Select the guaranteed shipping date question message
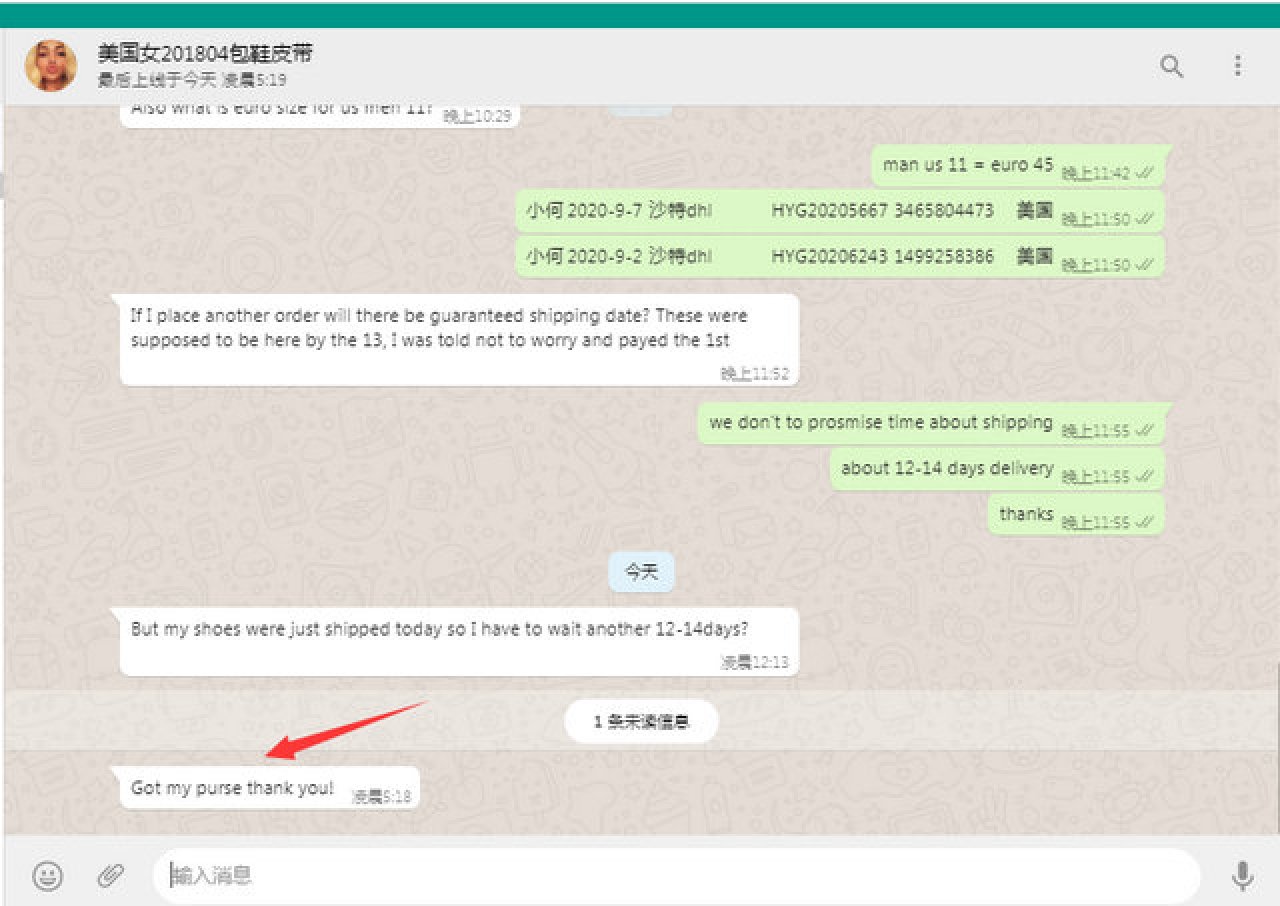Image resolution: width=1280 pixels, height=906 pixels. [440, 328]
